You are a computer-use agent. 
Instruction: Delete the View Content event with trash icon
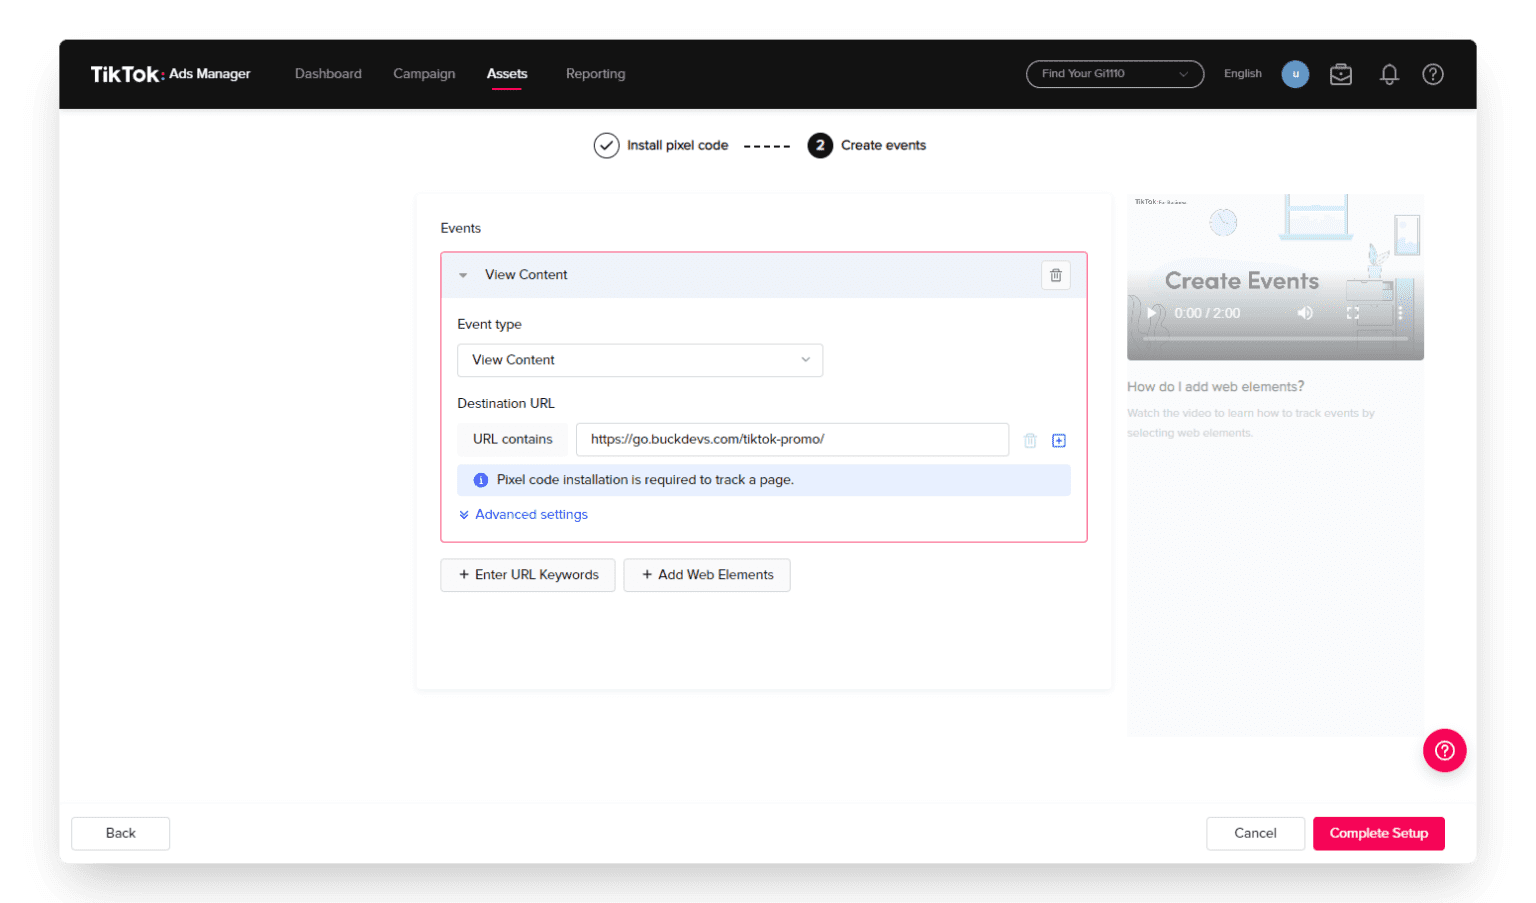(1056, 275)
